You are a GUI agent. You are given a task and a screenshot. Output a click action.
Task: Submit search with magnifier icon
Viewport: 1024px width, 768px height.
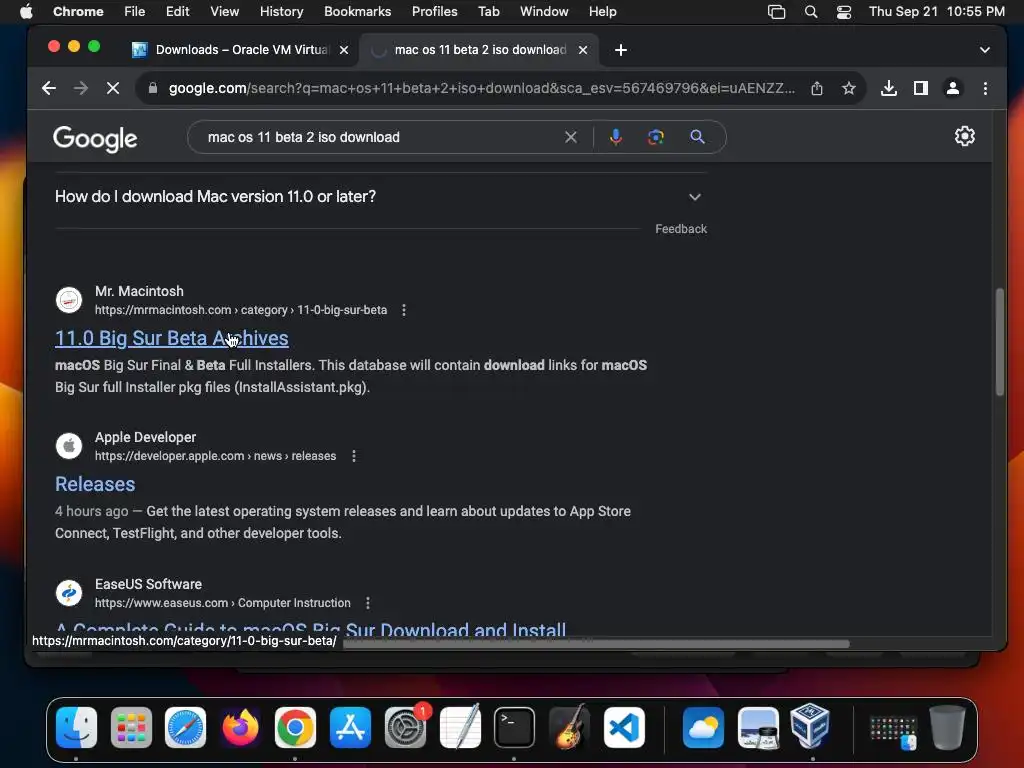point(697,137)
